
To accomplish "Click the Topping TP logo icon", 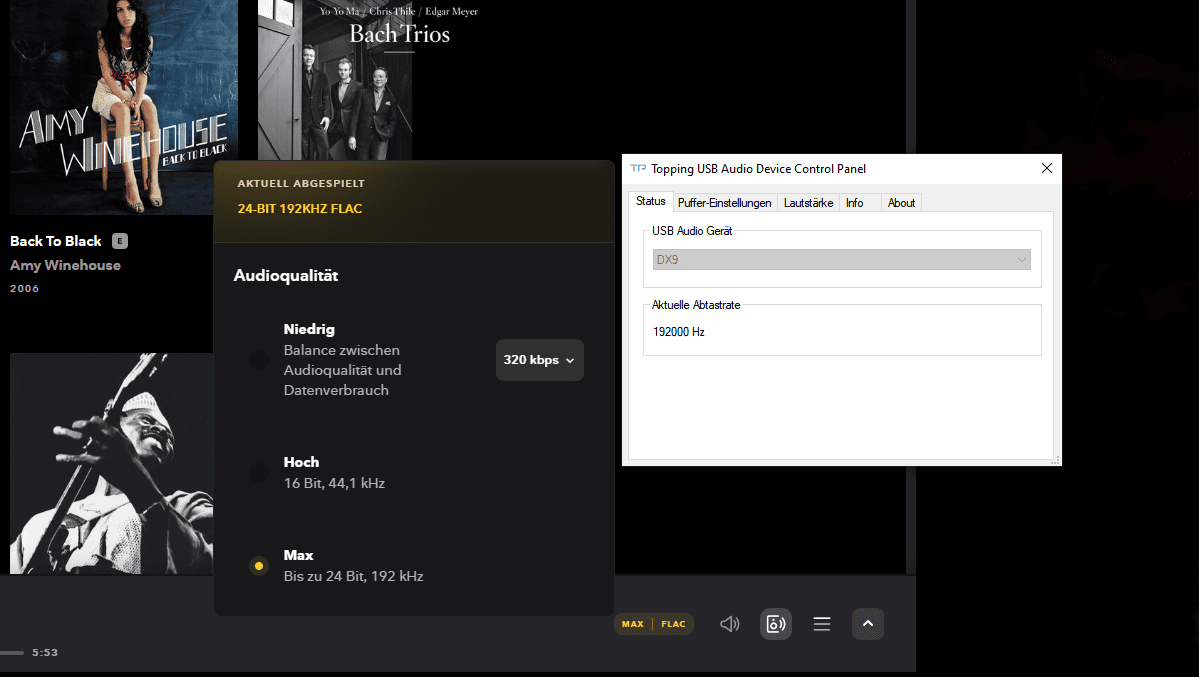I will click(x=638, y=168).
